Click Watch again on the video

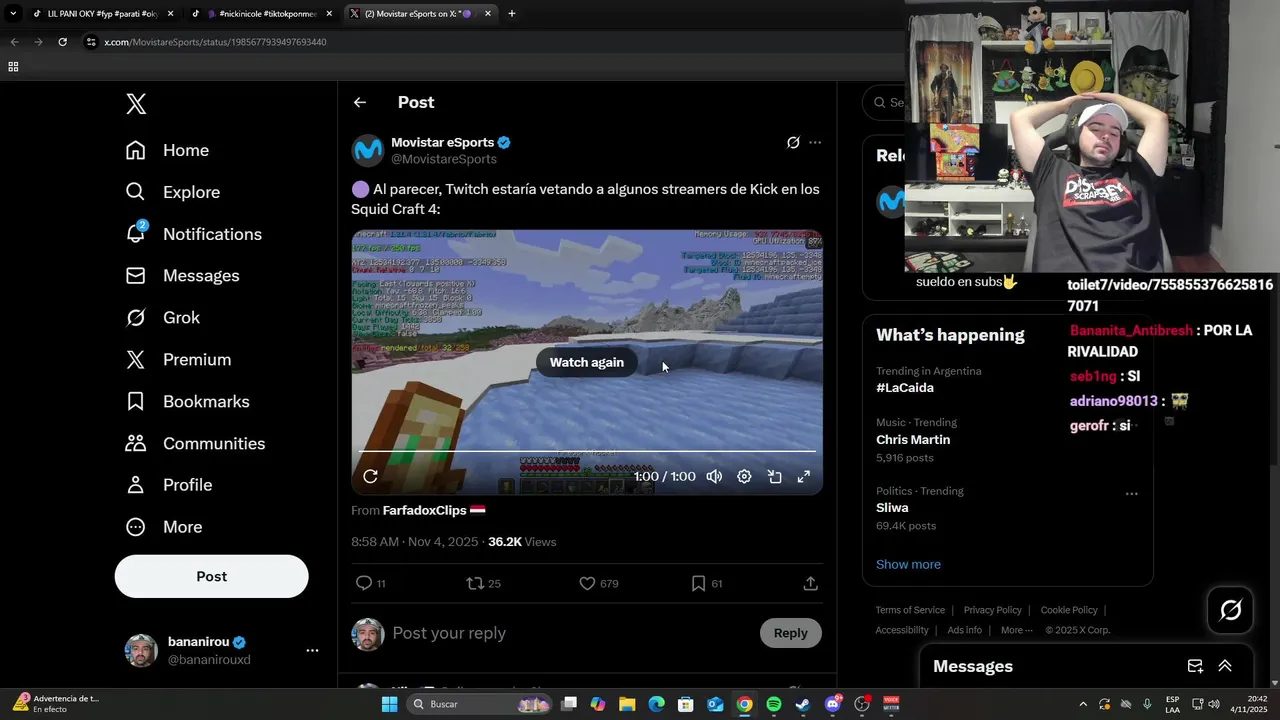pos(587,362)
